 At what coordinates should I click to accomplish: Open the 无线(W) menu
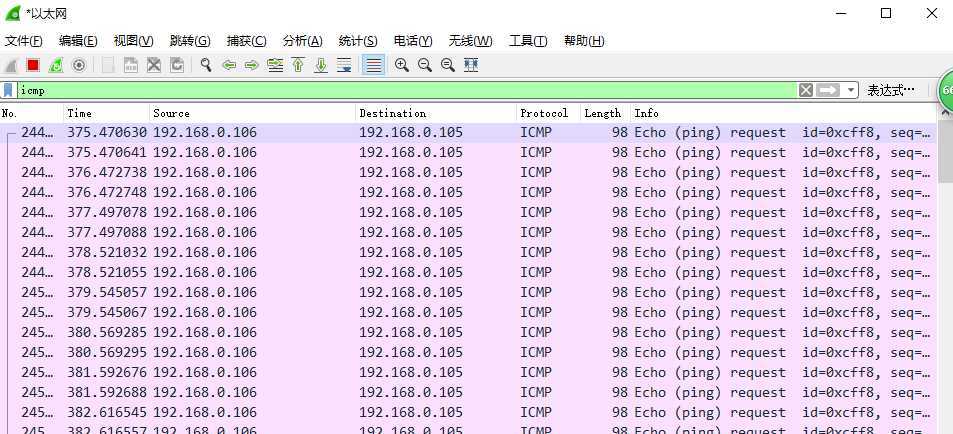tap(470, 41)
